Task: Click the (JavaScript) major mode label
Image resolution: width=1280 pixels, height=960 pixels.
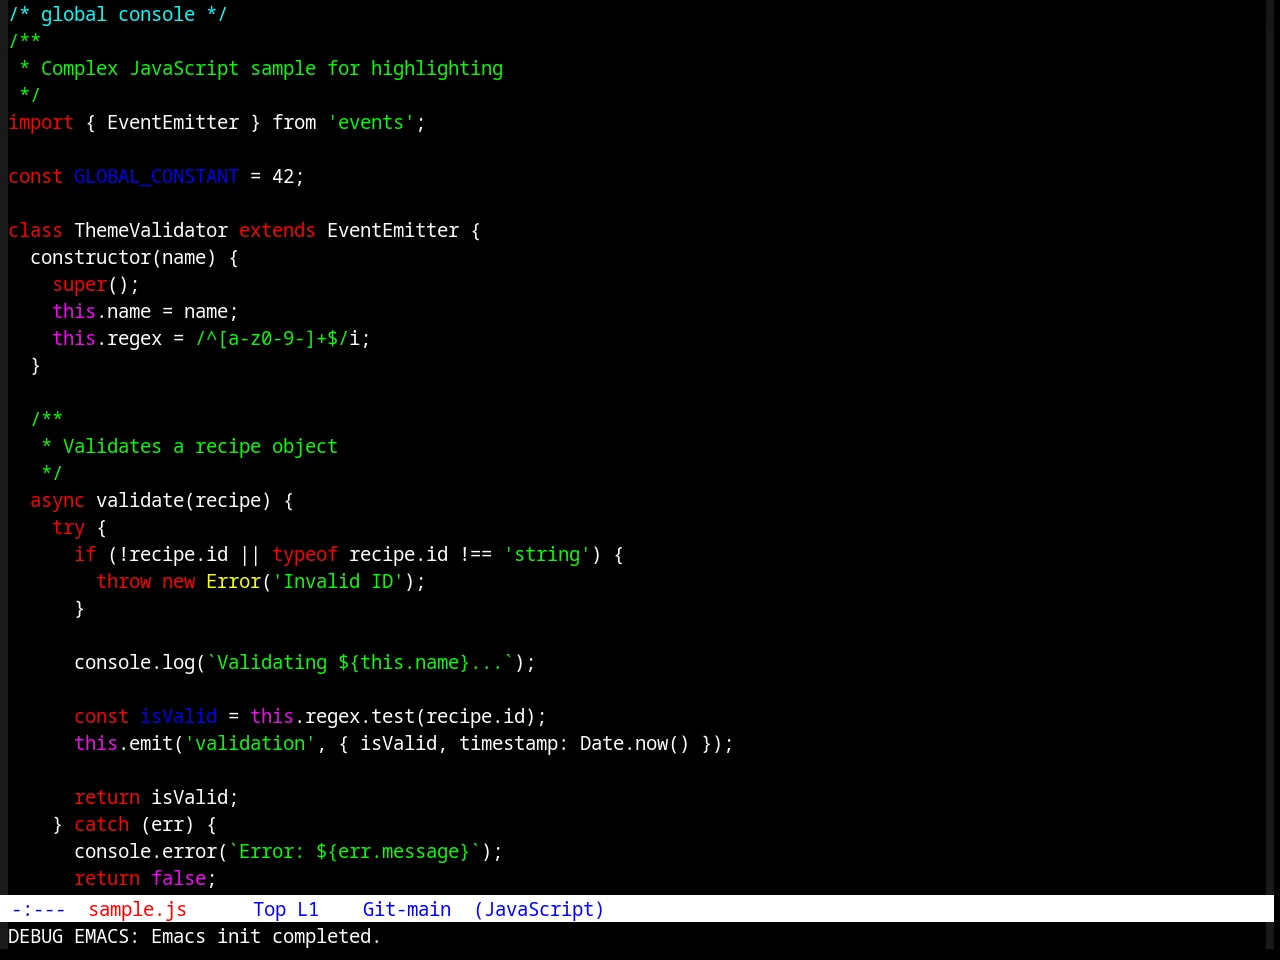Action: [x=539, y=909]
